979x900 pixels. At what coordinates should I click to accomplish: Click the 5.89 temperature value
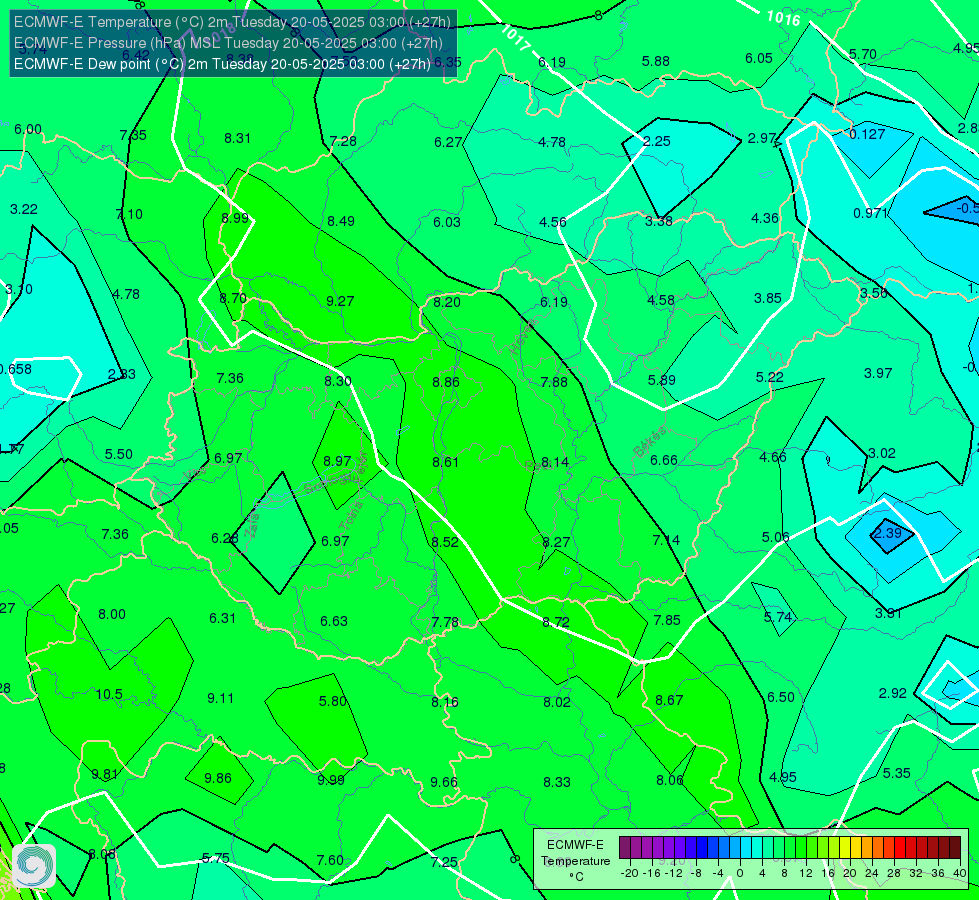point(661,380)
